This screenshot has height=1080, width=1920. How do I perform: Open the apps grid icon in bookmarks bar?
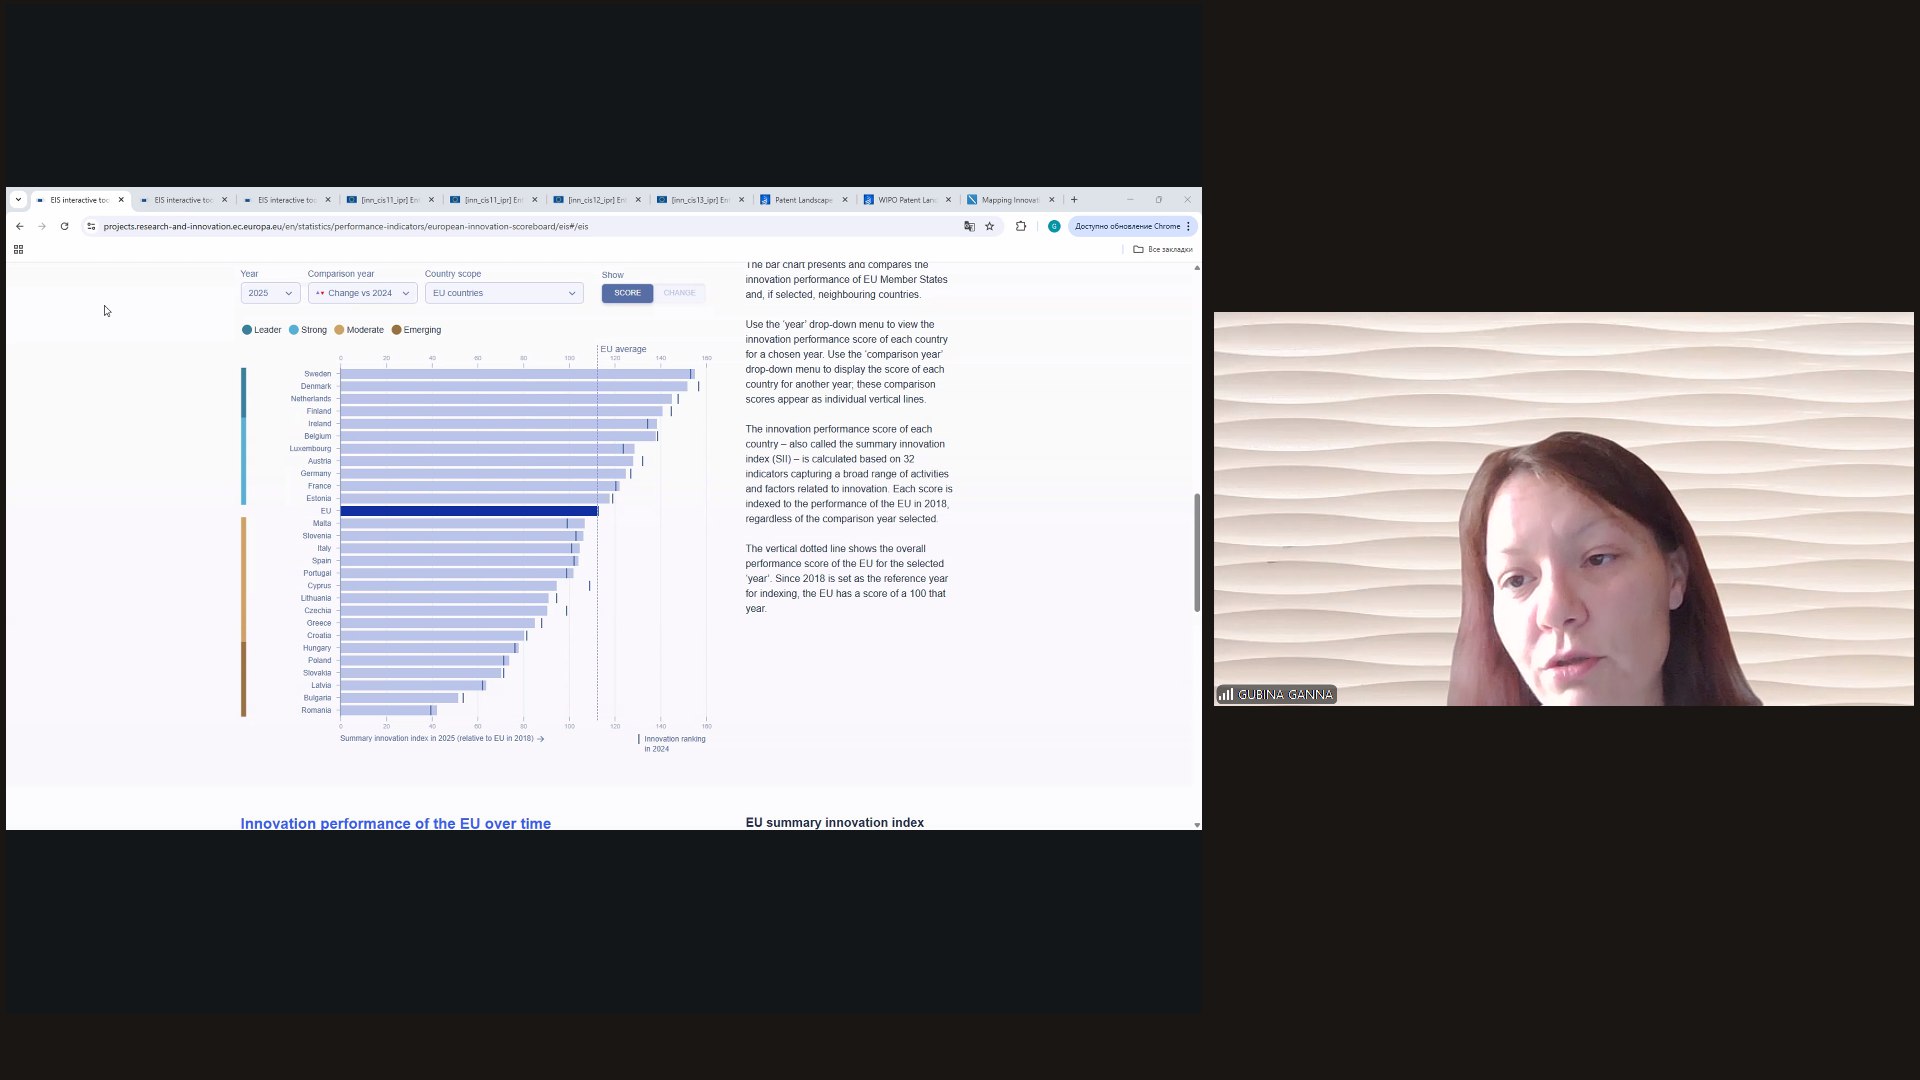click(18, 249)
